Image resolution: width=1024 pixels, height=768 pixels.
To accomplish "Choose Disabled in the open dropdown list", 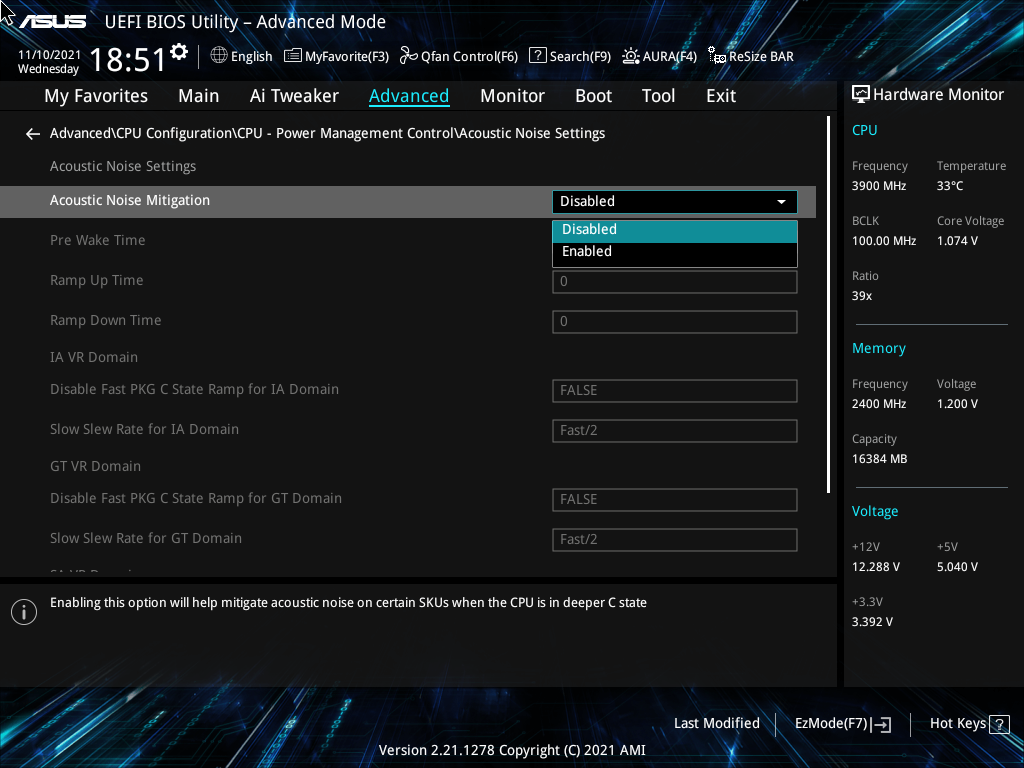I will coord(675,230).
